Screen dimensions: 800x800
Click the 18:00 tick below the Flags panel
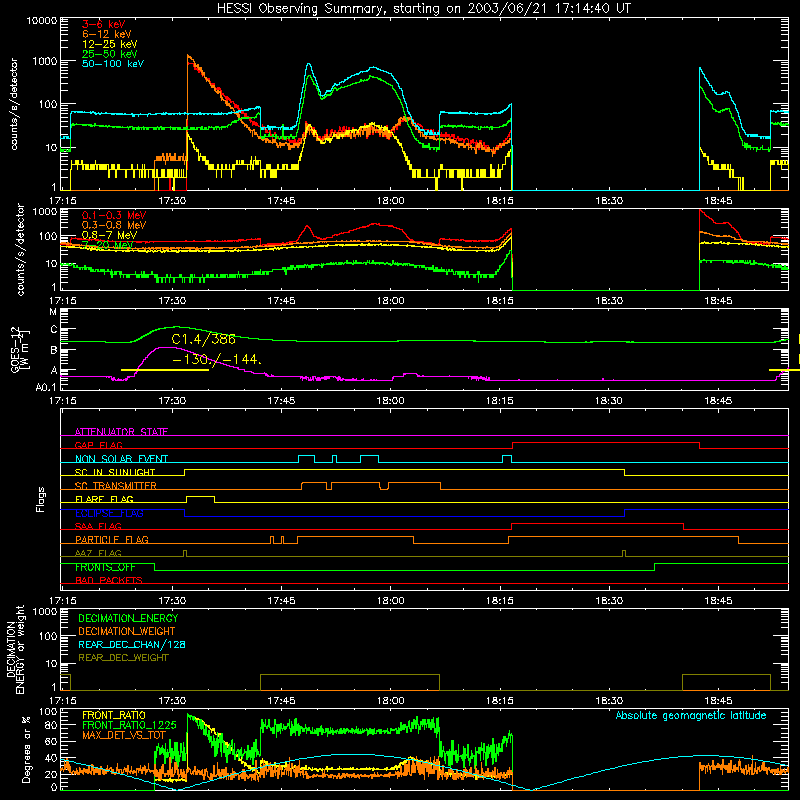[x=391, y=601]
